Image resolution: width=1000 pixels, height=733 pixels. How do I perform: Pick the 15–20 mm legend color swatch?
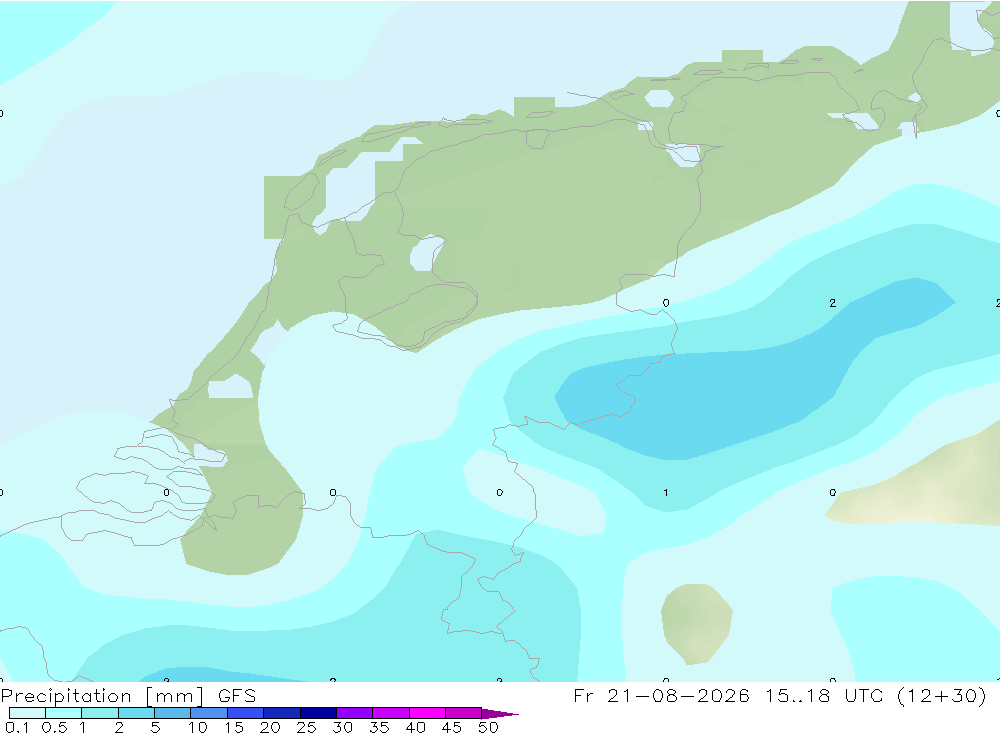(x=246, y=713)
